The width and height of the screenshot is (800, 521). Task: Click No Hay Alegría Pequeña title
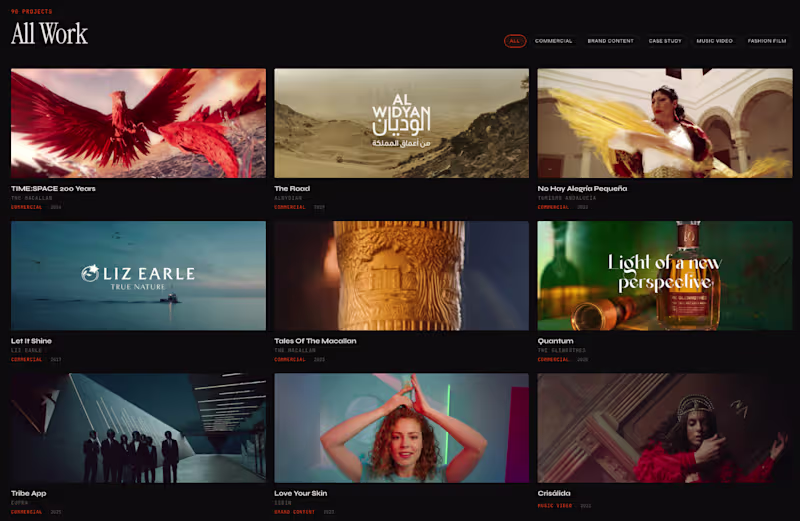coord(582,188)
